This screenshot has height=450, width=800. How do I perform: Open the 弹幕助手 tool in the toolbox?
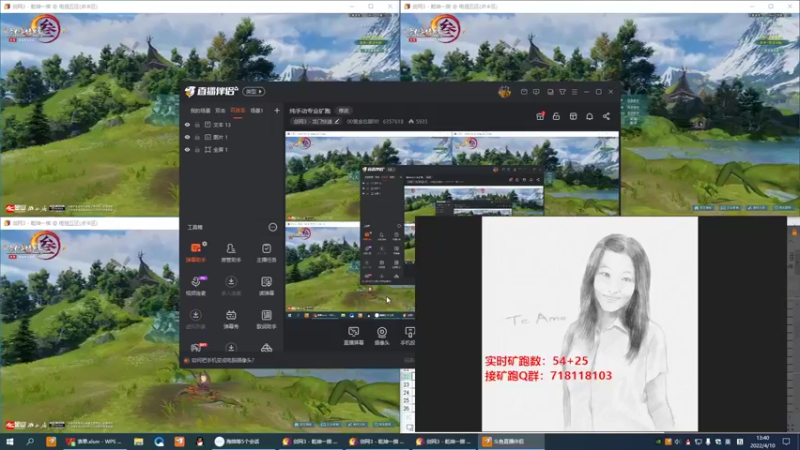click(x=195, y=253)
